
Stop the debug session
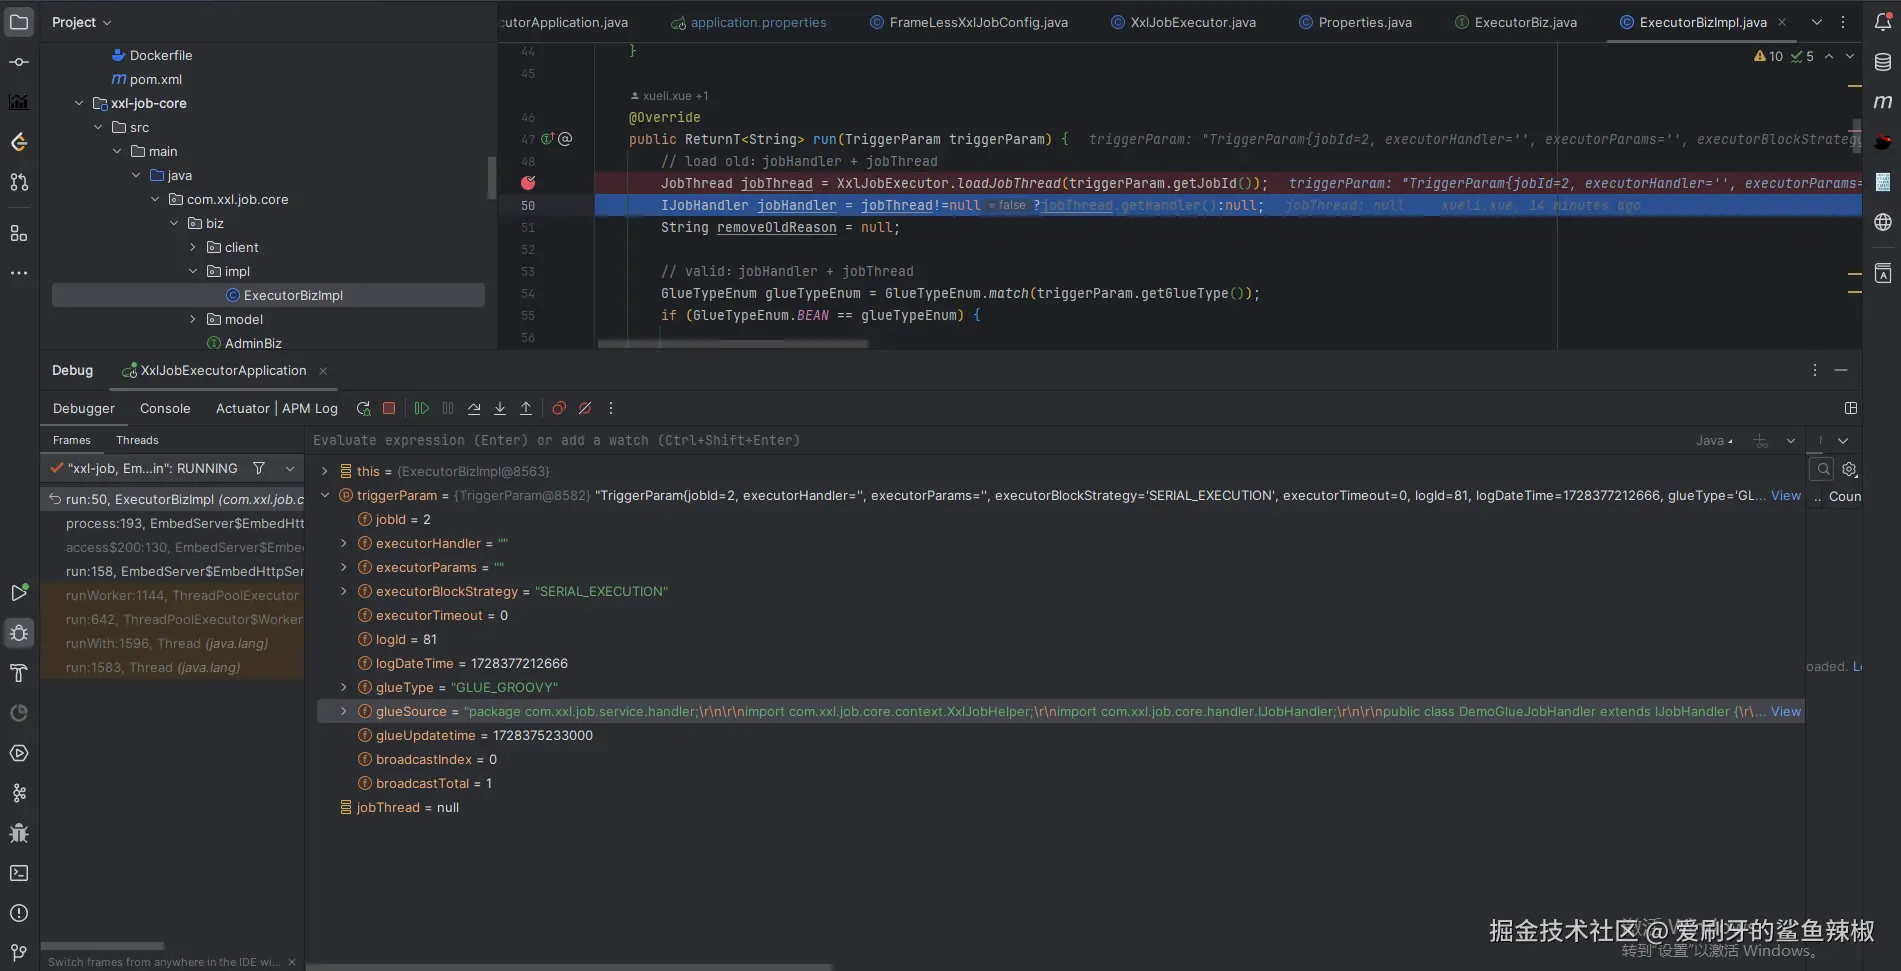click(389, 408)
